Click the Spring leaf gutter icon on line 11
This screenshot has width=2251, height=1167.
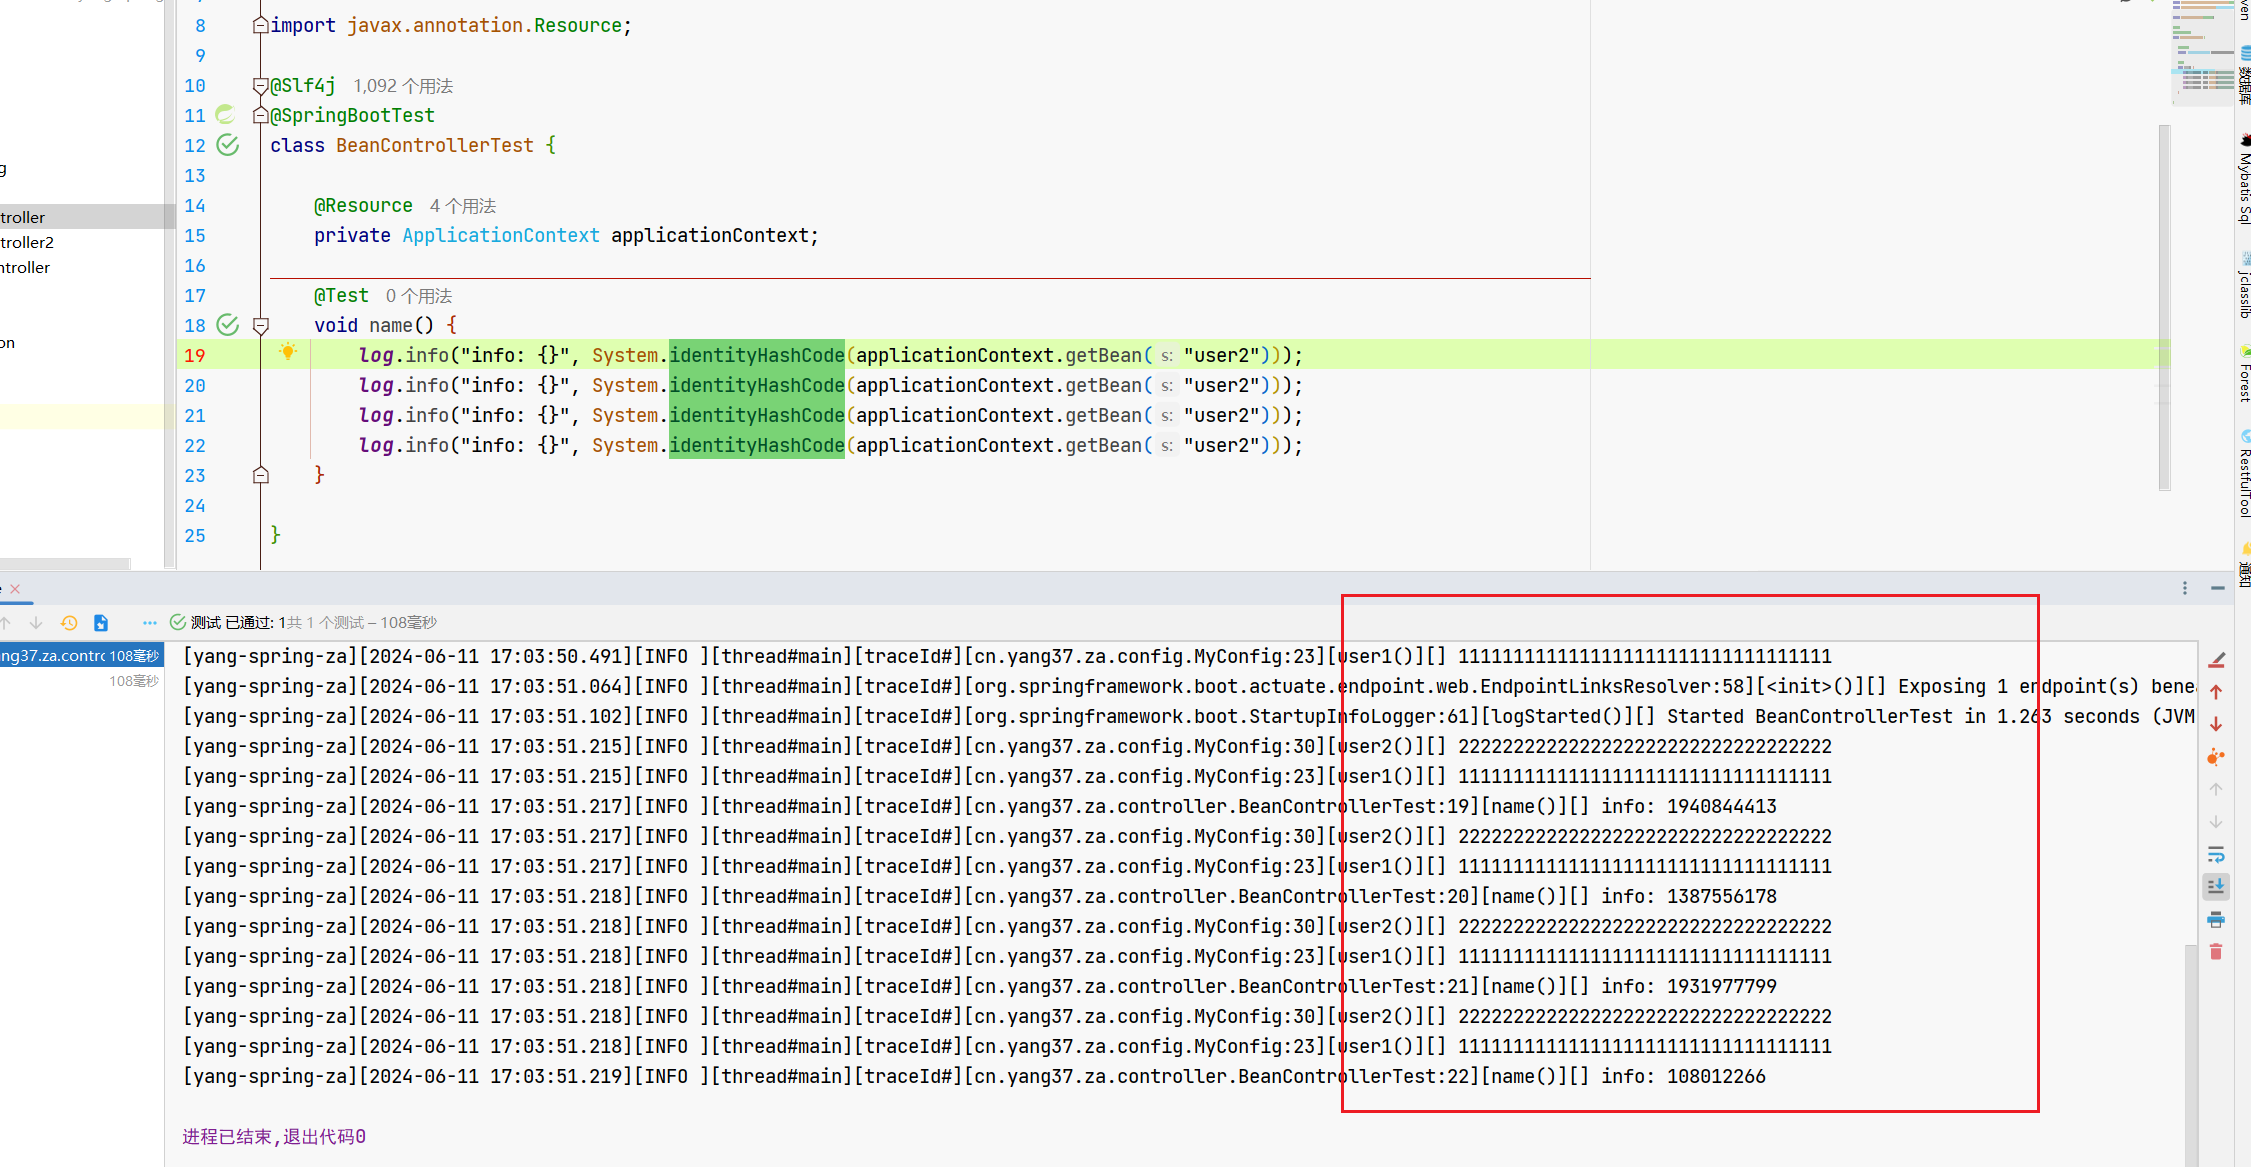226,115
